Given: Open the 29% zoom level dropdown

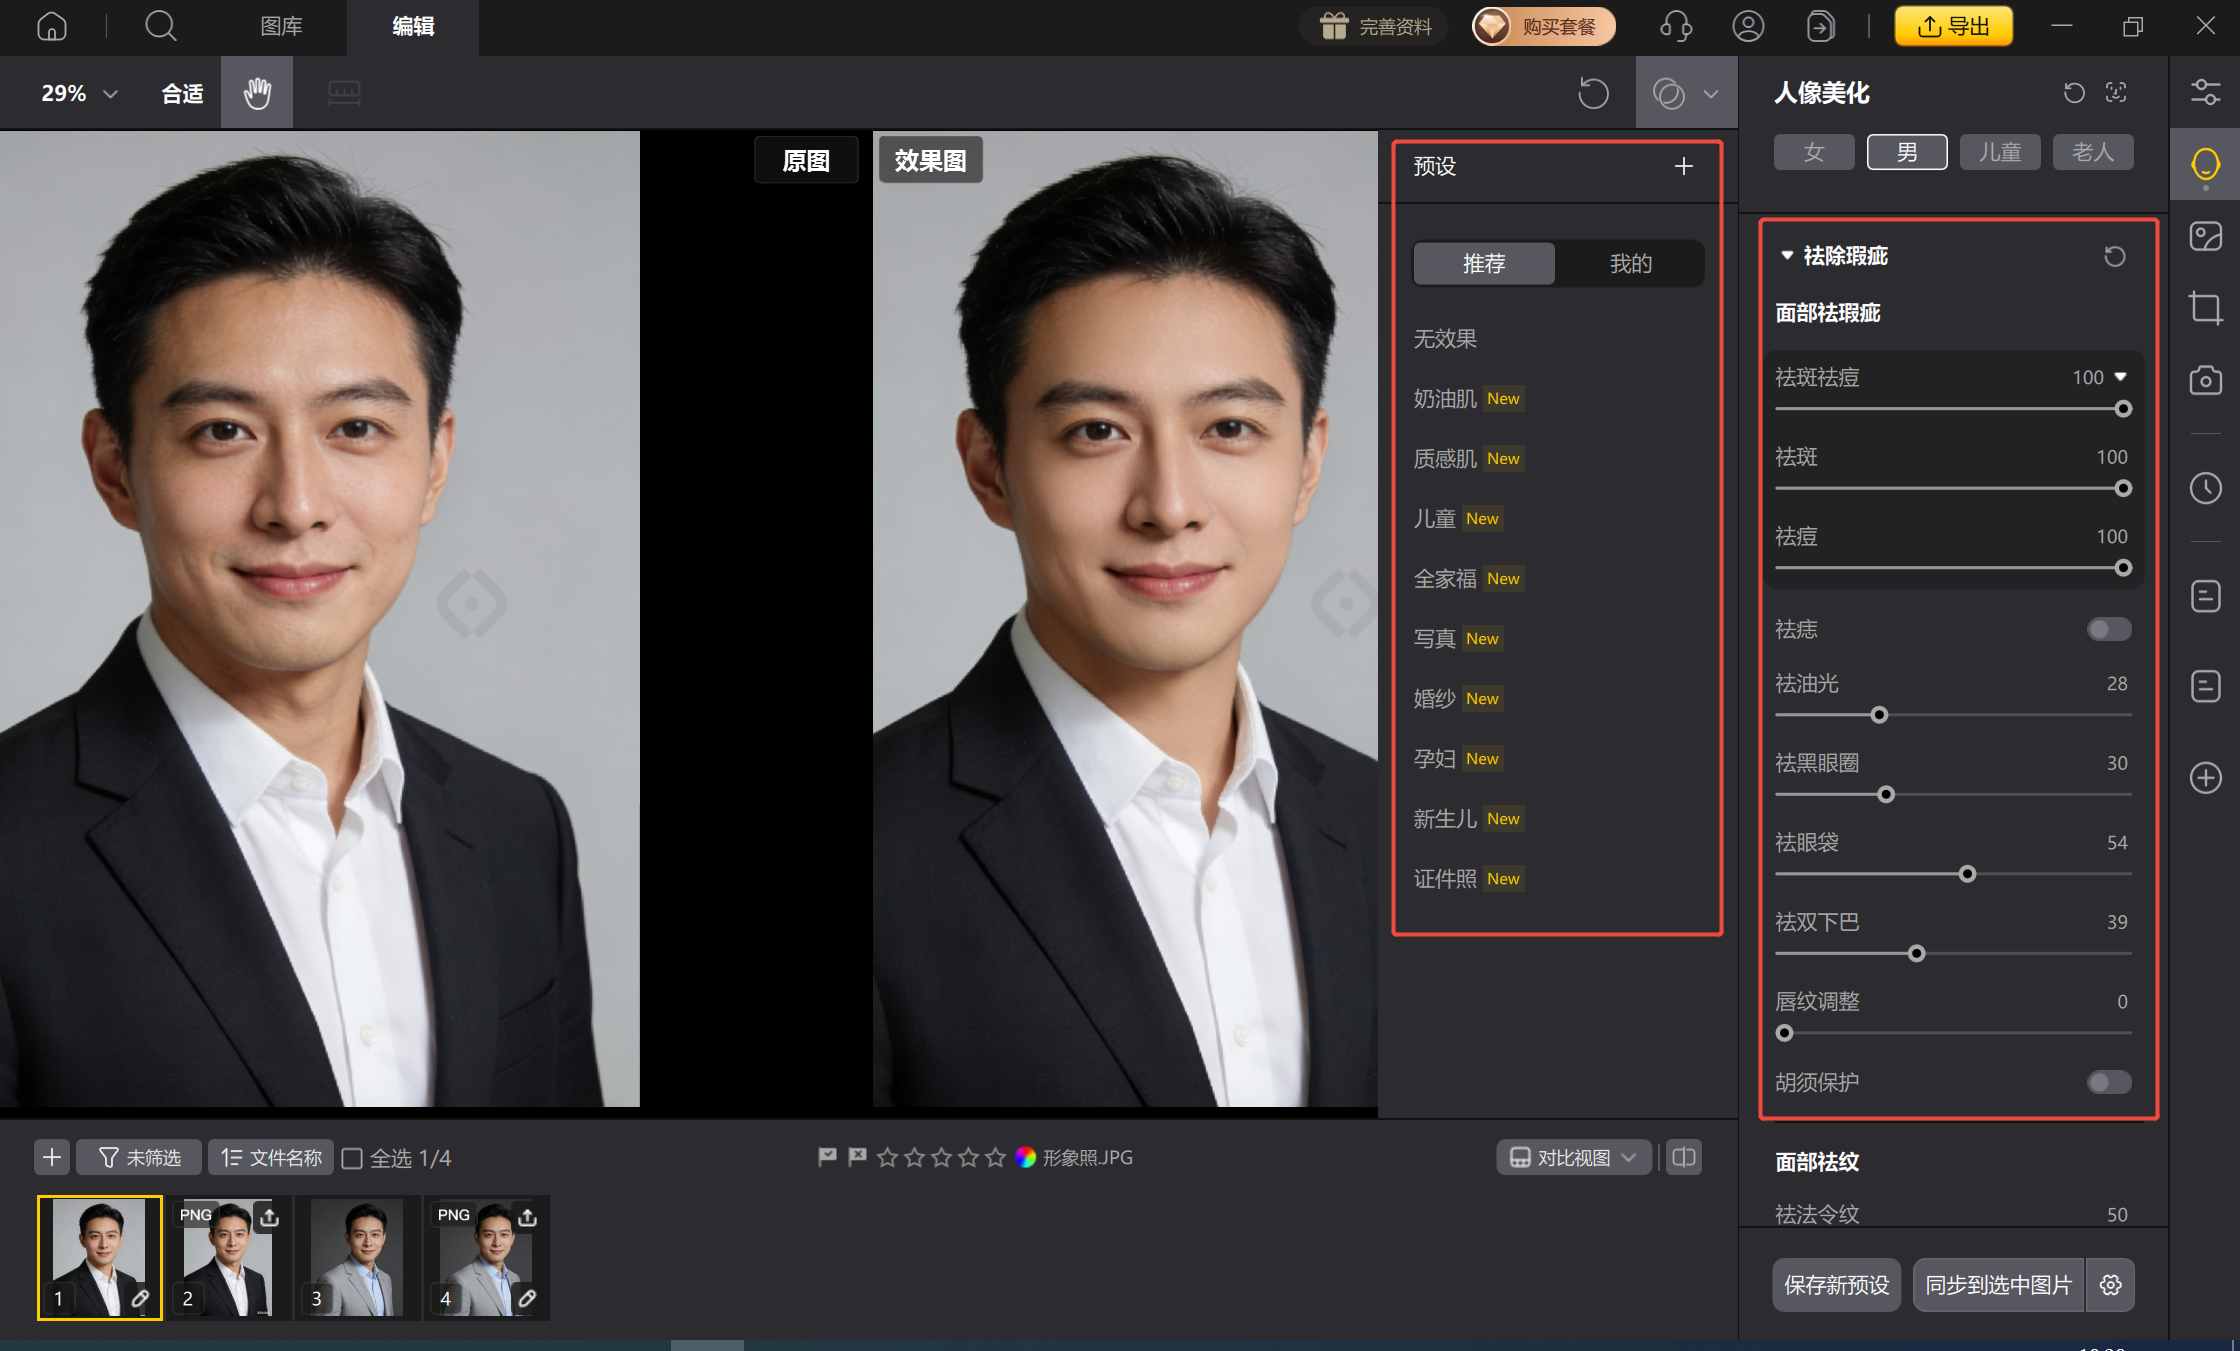Looking at the screenshot, I should pos(79,93).
